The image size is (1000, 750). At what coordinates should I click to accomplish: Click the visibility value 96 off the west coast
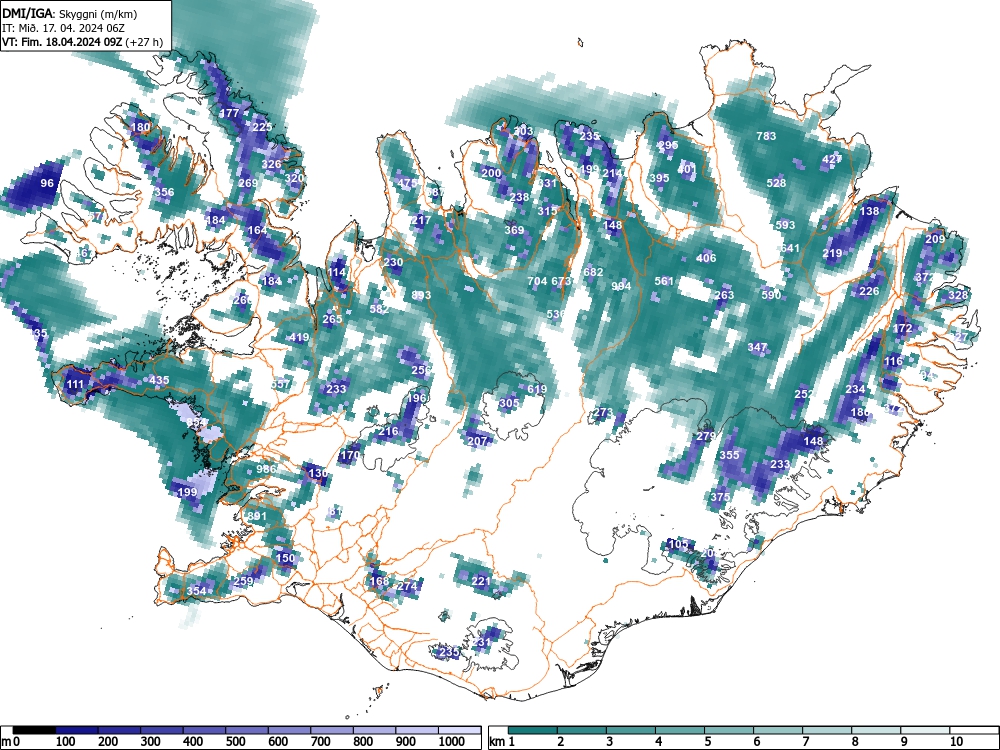(47, 183)
